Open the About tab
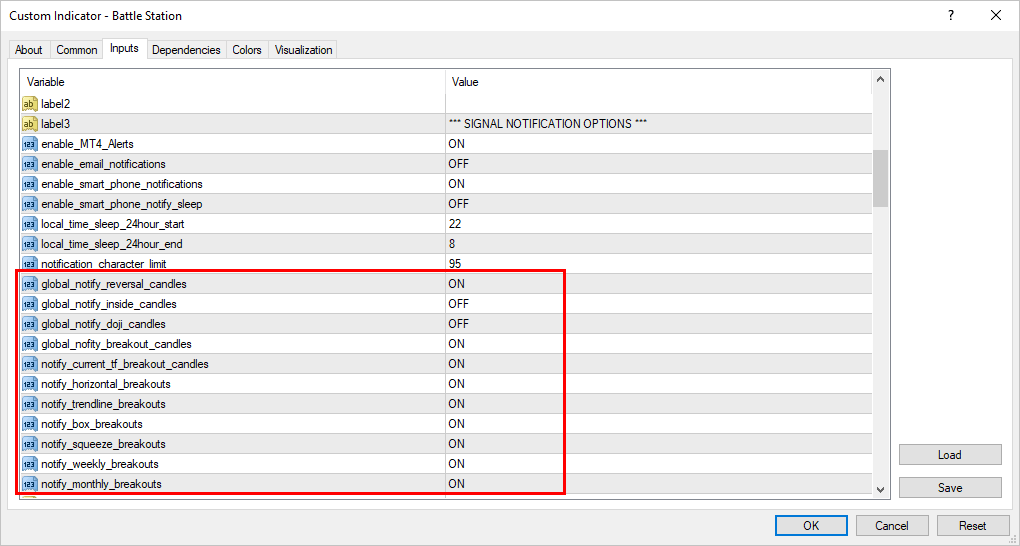 [x=29, y=49]
